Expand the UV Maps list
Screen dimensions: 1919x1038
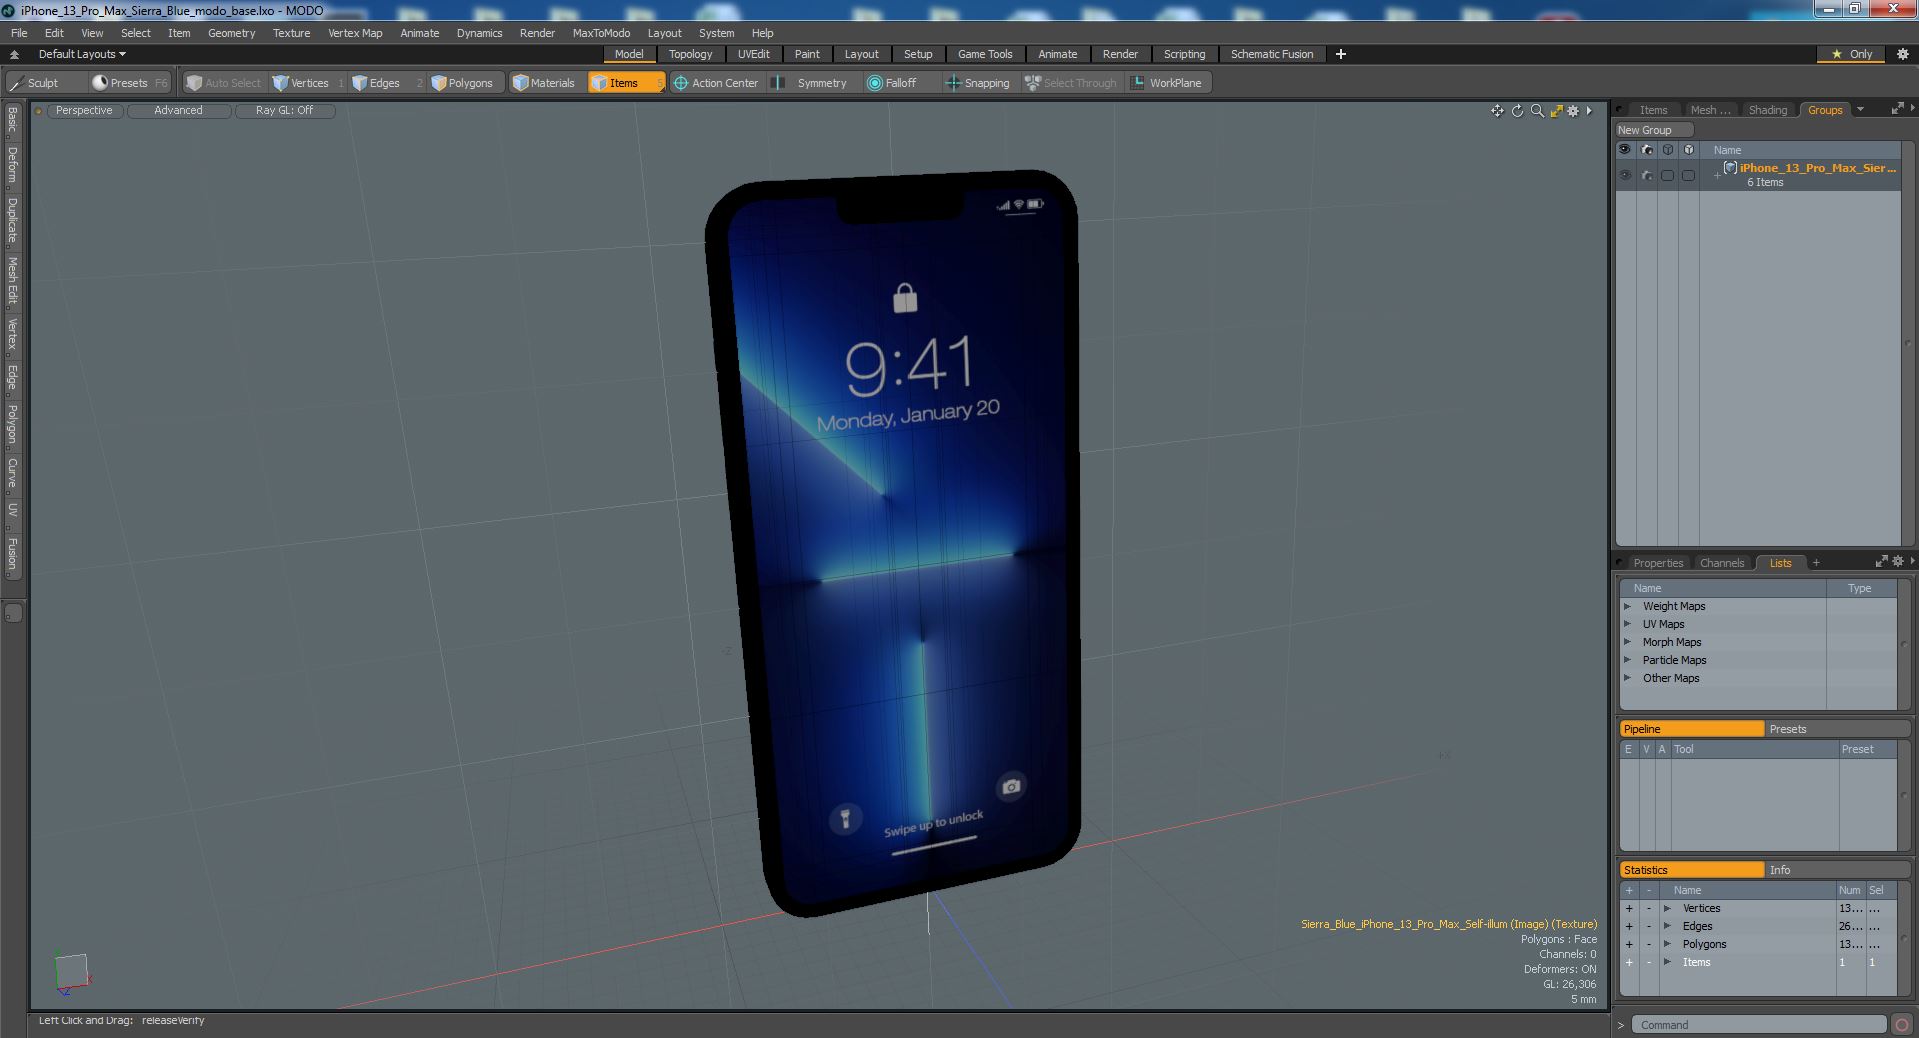point(1627,624)
